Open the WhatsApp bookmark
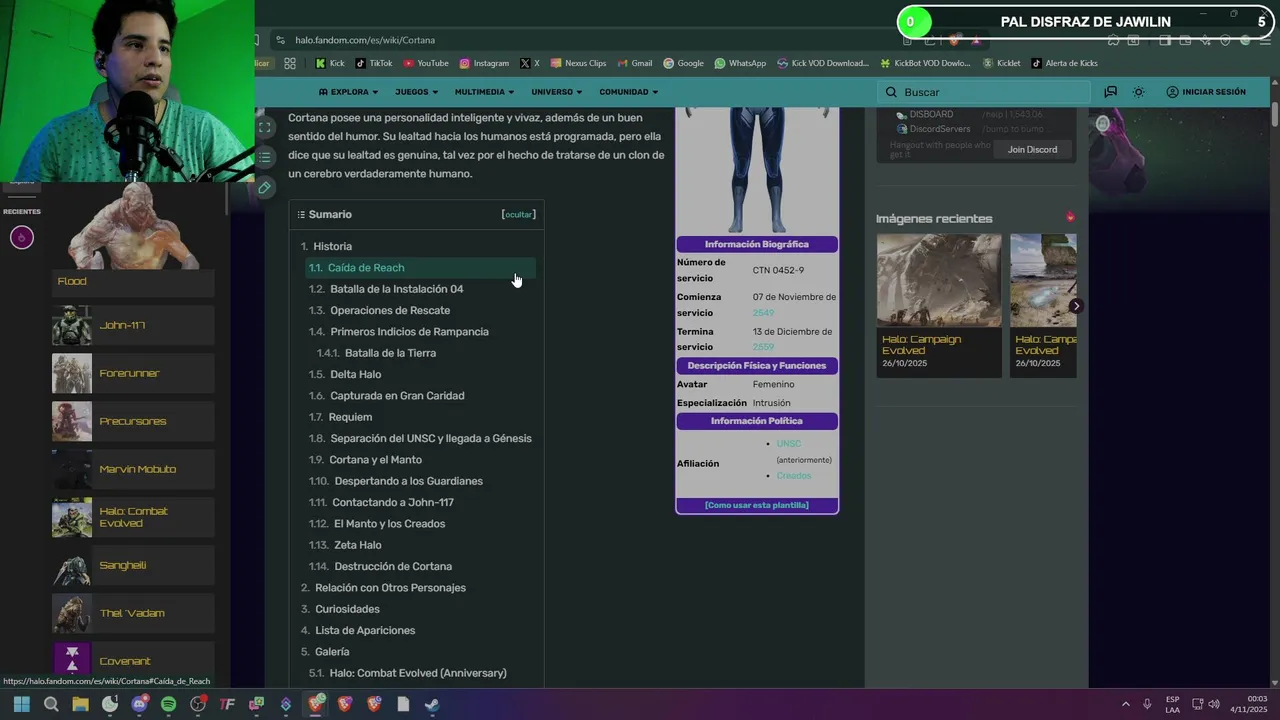Viewport: 1280px width, 720px height. point(740,63)
